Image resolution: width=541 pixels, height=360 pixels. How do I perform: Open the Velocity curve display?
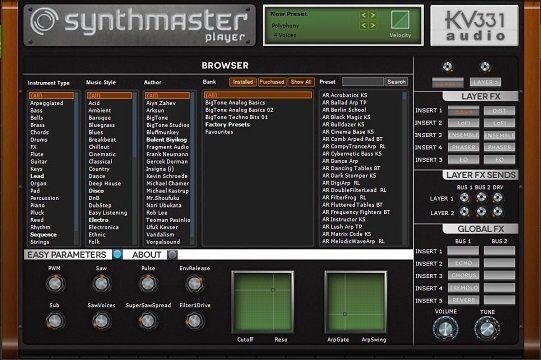(x=400, y=19)
